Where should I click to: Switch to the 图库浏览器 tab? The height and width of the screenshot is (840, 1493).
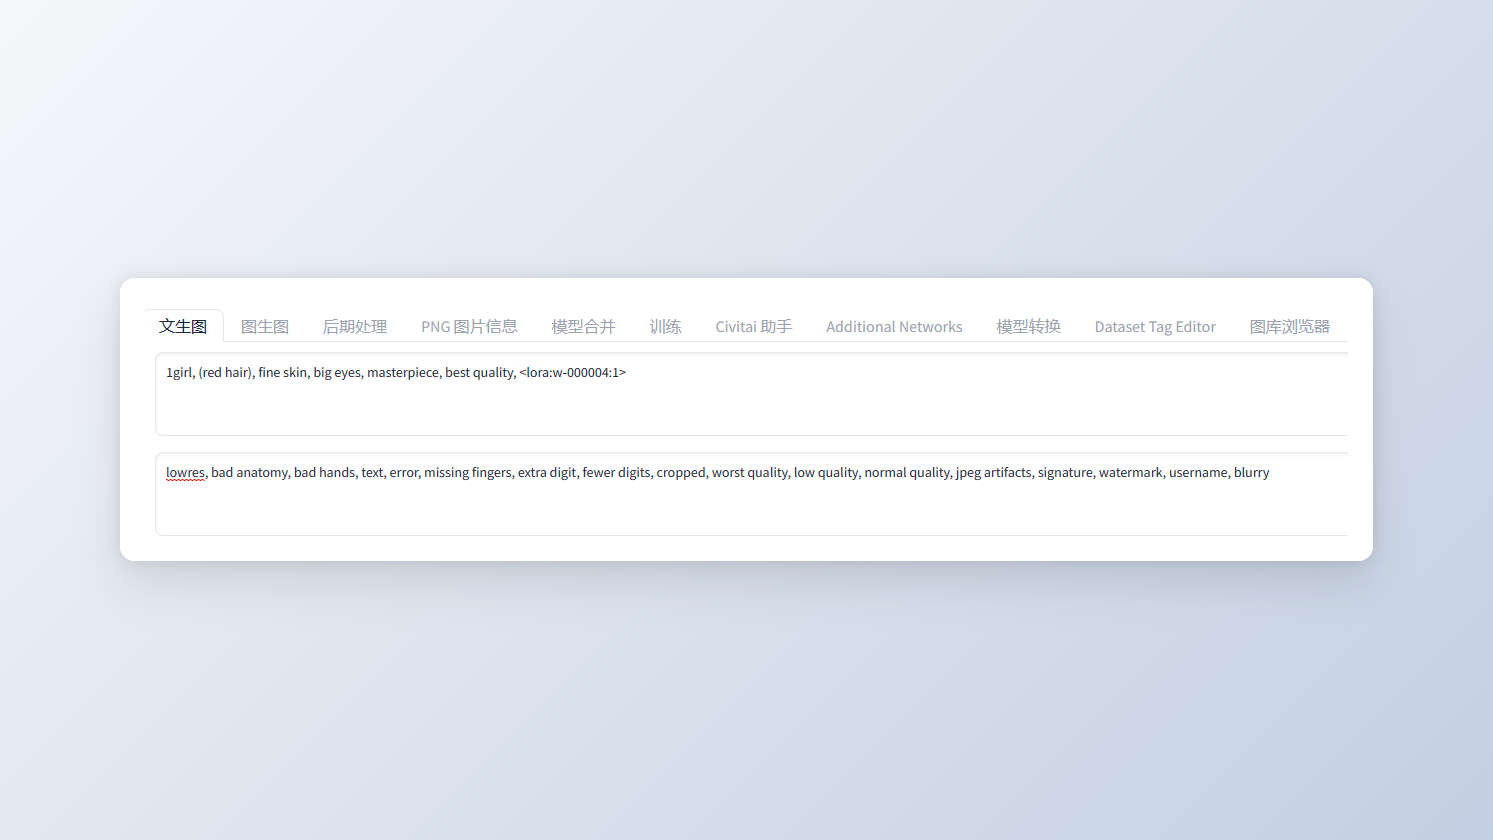(x=1289, y=326)
